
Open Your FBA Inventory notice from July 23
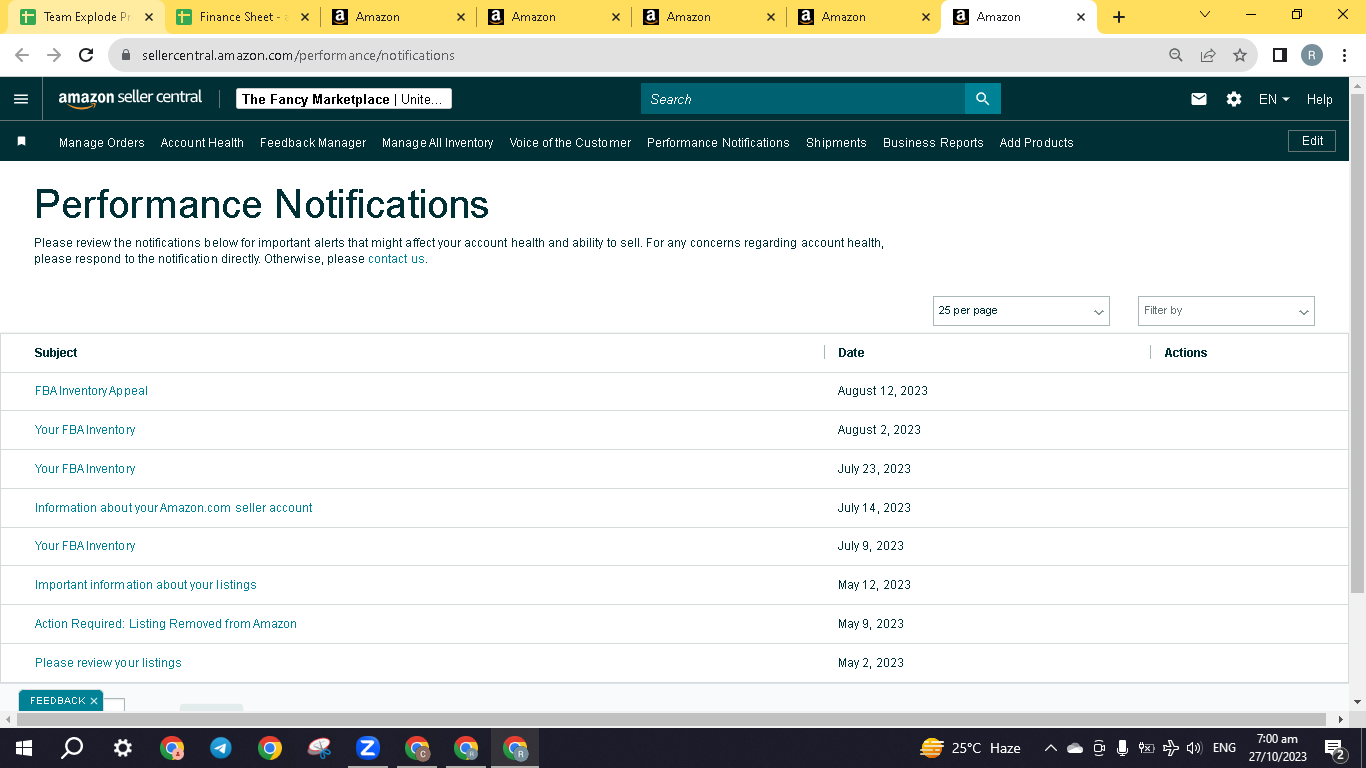point(85,469)
